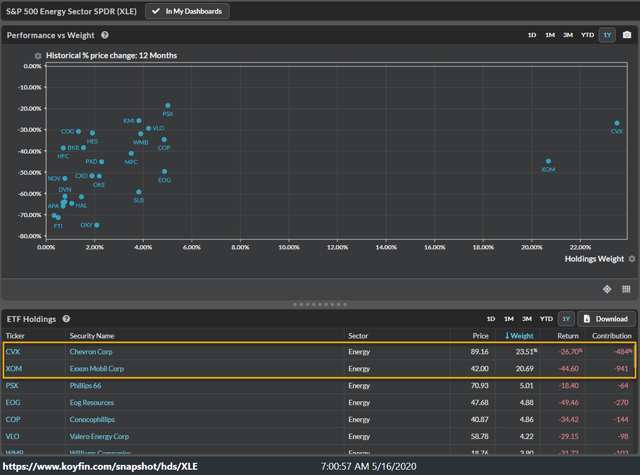Viewport: 640px width, 475px height.
Task: Click the Holdings Weight axis label
Action: (594, 259)
